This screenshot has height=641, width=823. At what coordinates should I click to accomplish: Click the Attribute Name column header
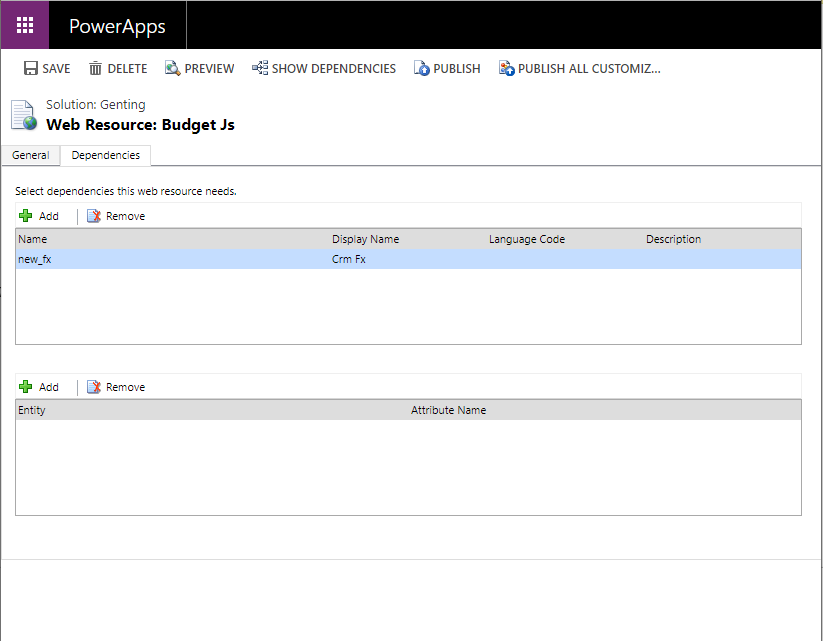448,411
